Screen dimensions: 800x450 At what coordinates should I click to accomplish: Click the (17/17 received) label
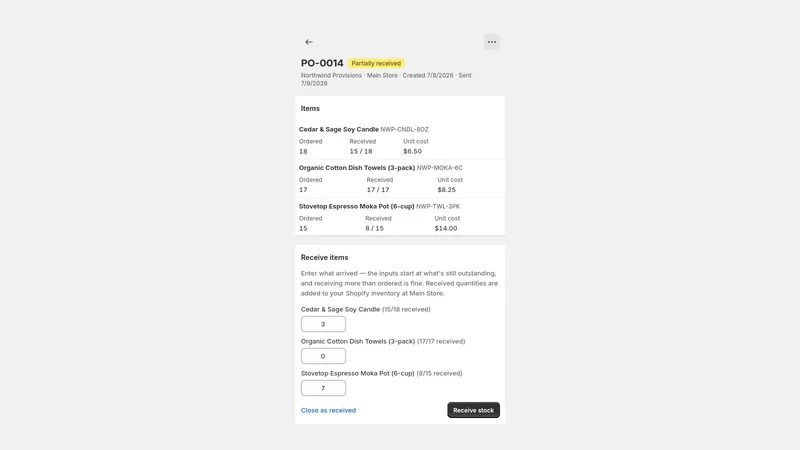(441, 341)
